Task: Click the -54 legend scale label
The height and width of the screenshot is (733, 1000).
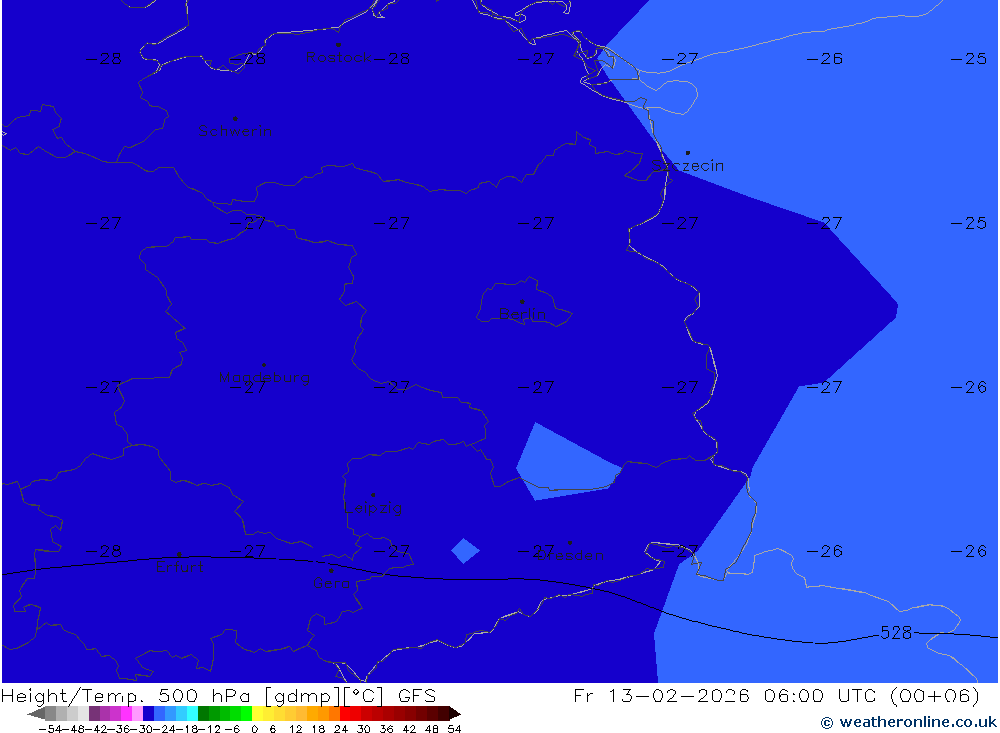Action: pos(50,729)
